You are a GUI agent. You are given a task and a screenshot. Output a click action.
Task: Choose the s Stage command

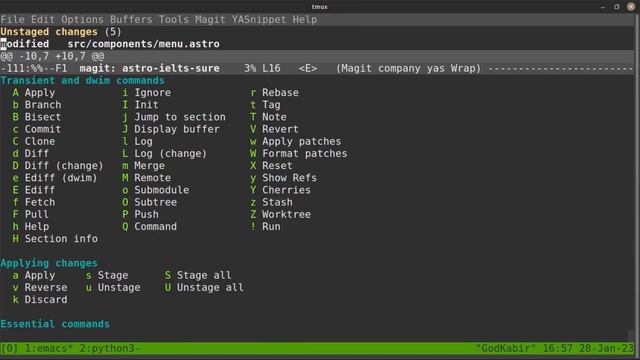click(x=107, y=276)
